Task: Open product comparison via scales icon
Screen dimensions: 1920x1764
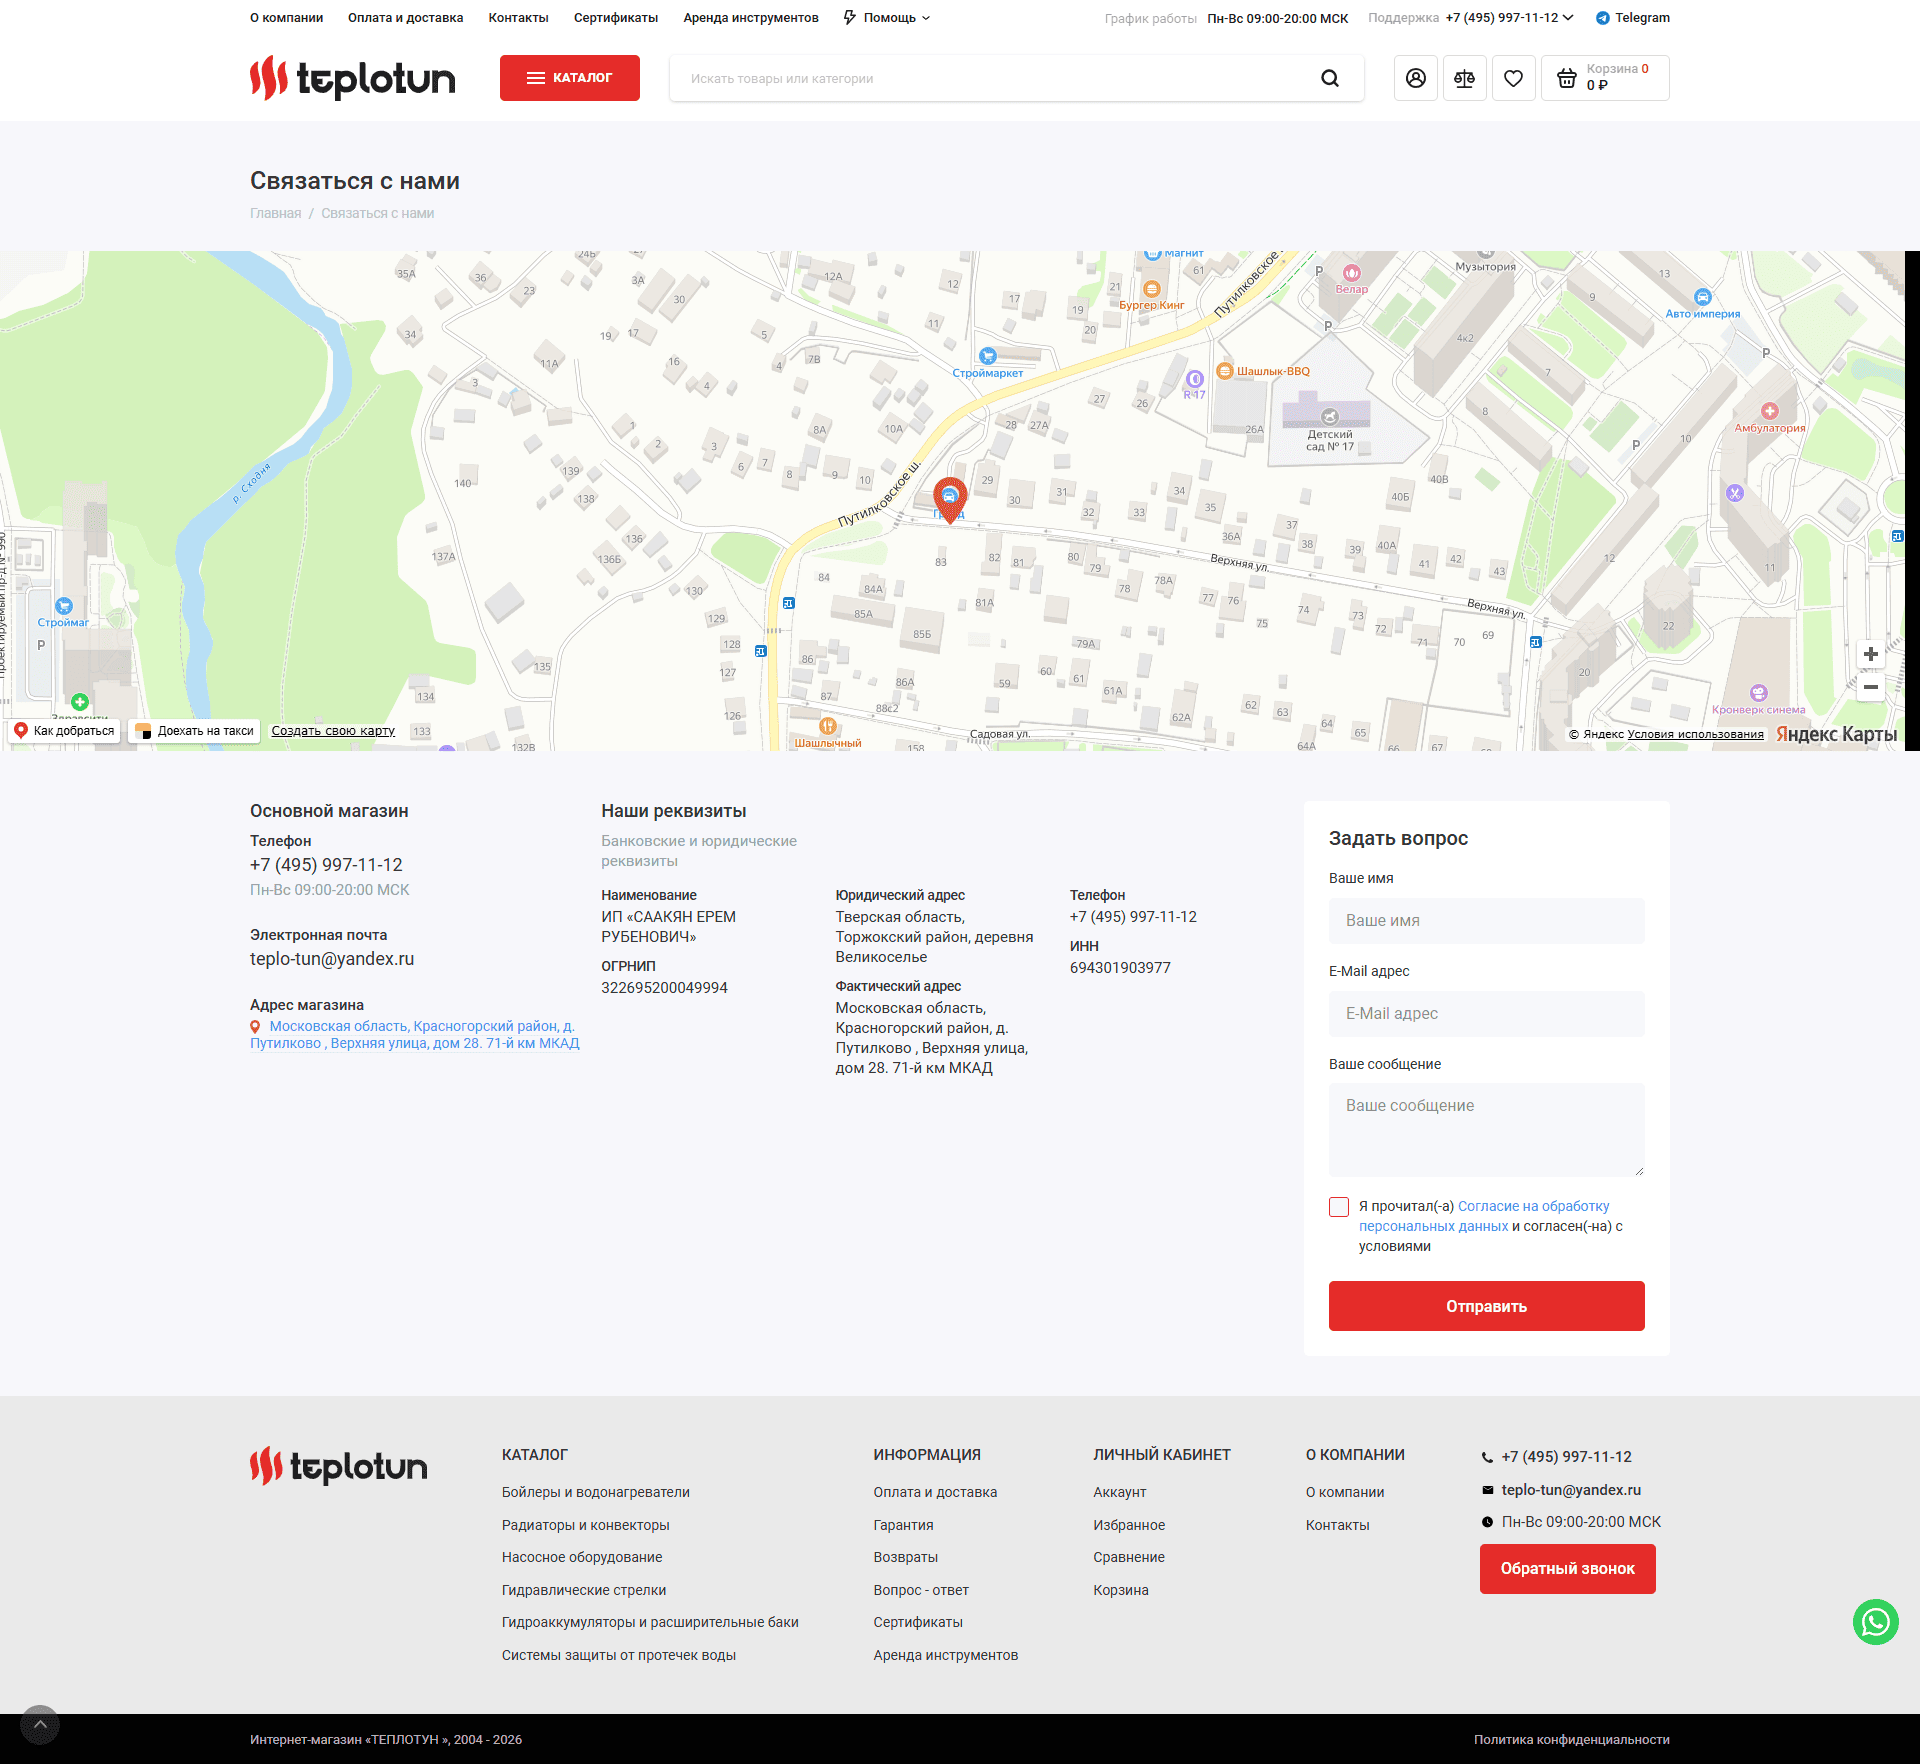Action: (x=1464, y=78)
